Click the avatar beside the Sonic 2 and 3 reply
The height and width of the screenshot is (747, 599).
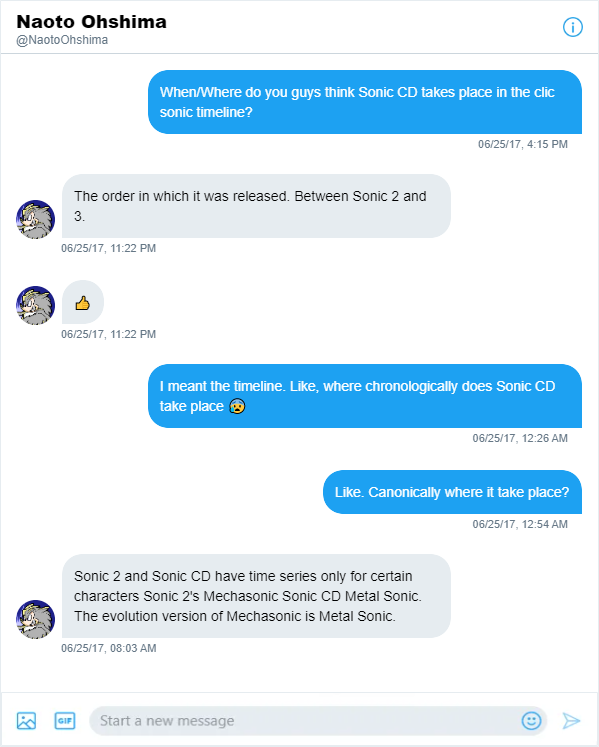coord(35,219)
